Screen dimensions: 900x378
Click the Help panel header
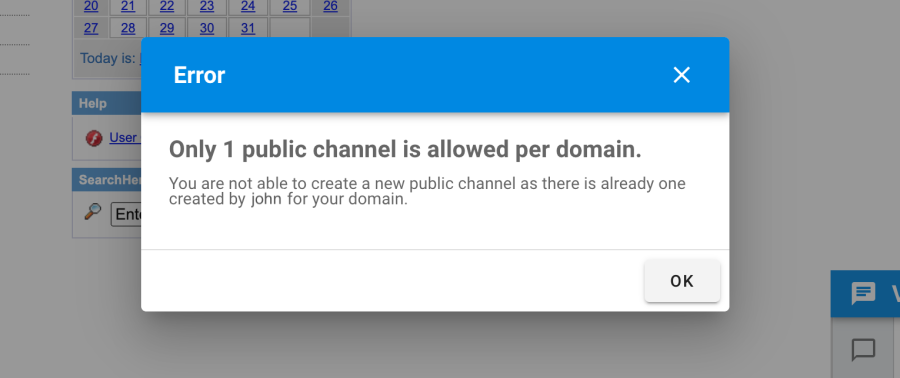107,103
